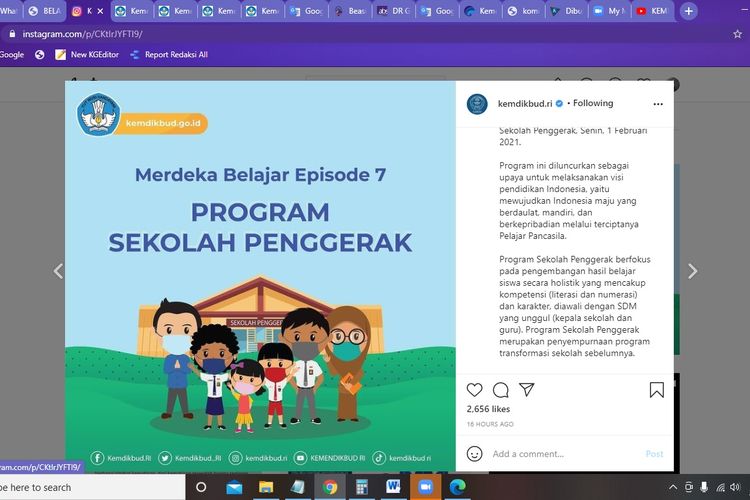
Task: Toggle the Following button
Action: tap(593, 103)
